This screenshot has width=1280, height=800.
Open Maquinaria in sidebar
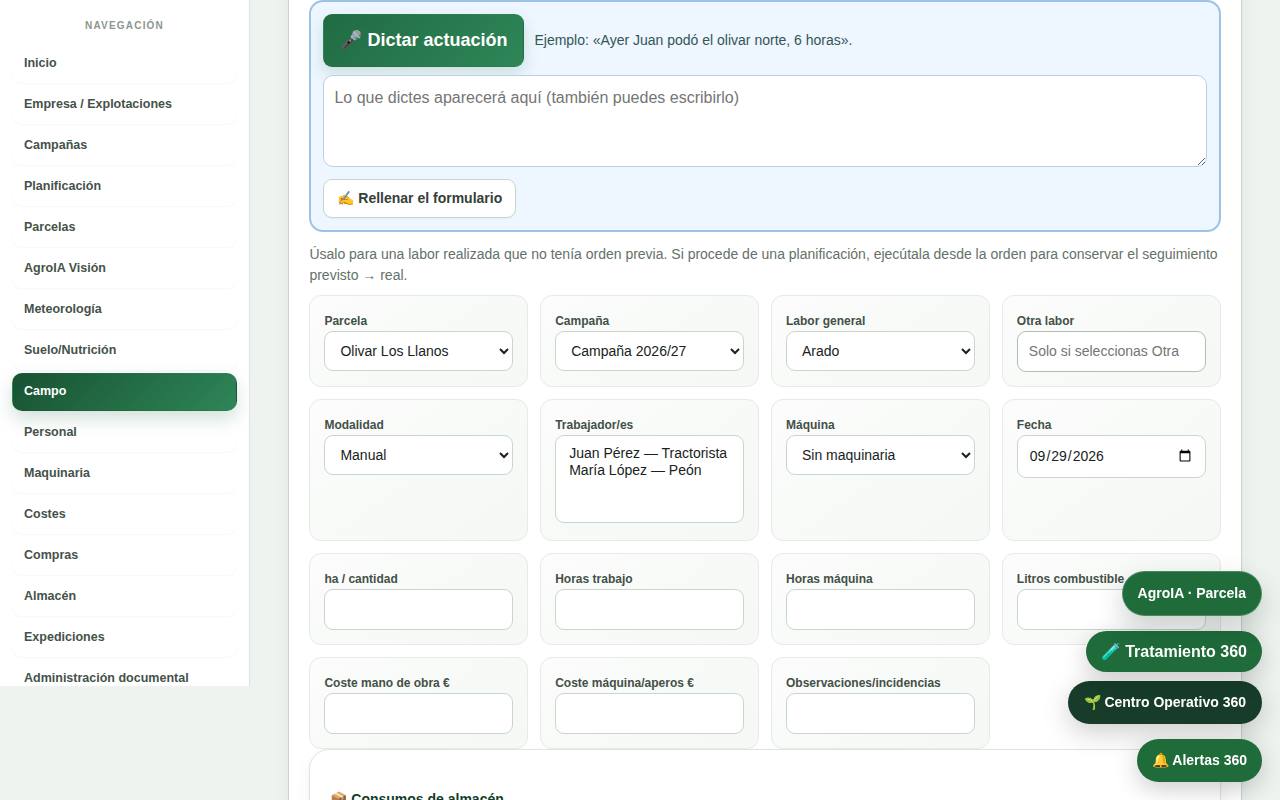tap(124, 473)
